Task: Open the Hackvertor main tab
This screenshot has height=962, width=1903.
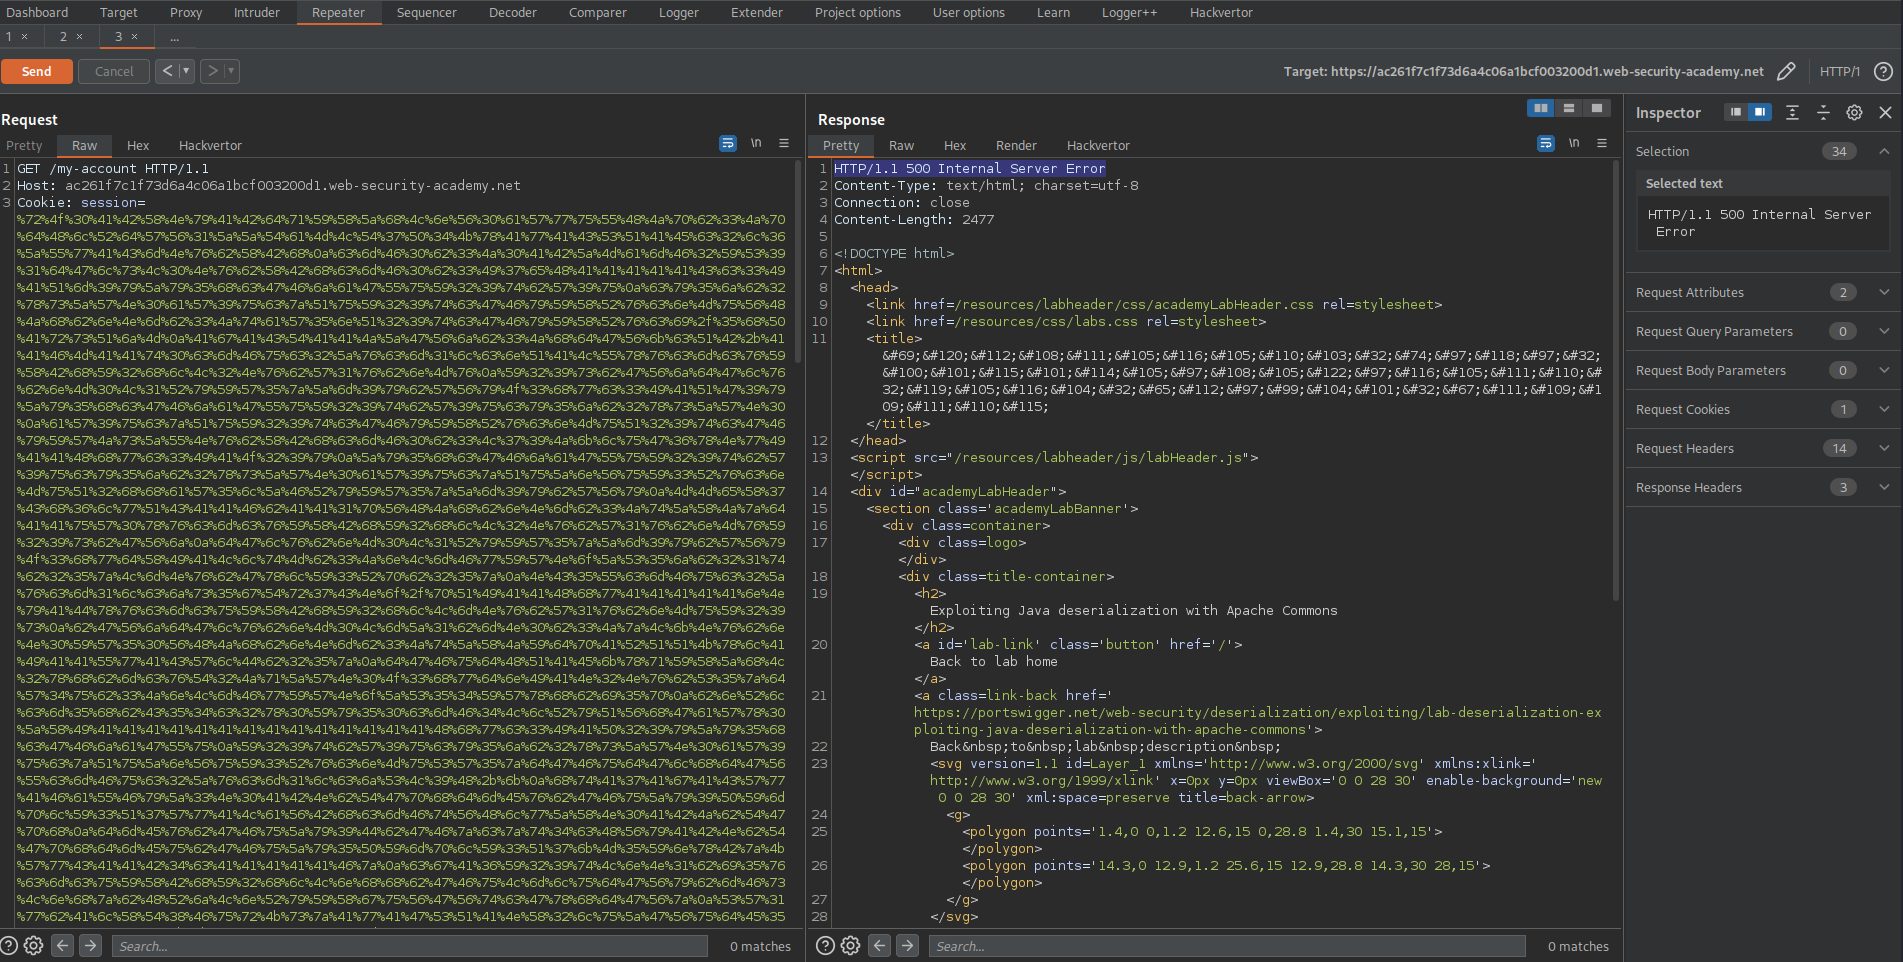Action: pyautogui.click(x=1221, y=12)
